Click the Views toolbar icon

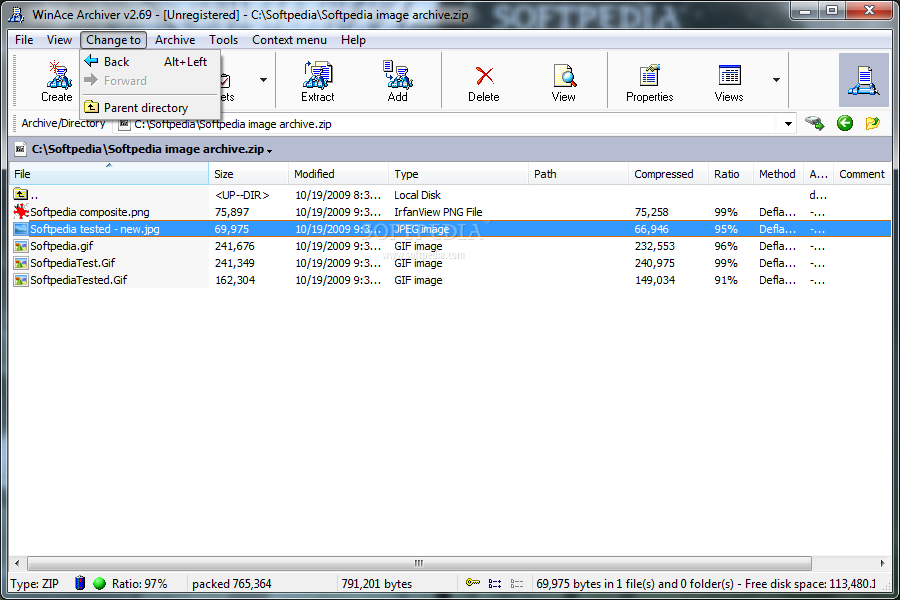pos(730,75)
